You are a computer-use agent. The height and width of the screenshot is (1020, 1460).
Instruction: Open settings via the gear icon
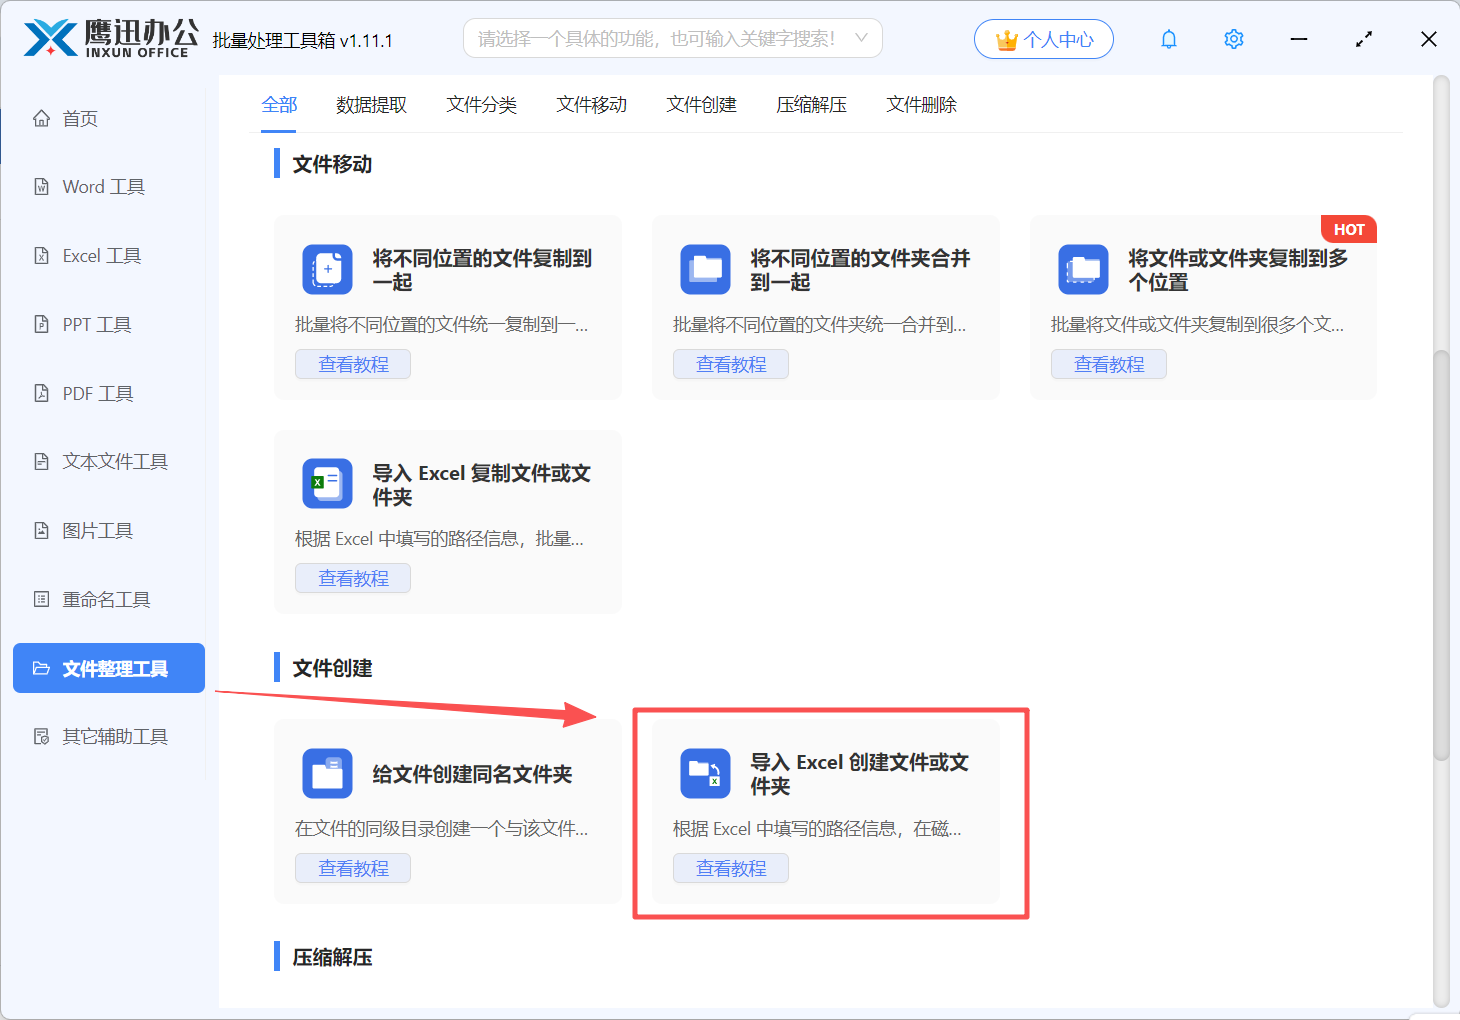(x=1233, y=39)
